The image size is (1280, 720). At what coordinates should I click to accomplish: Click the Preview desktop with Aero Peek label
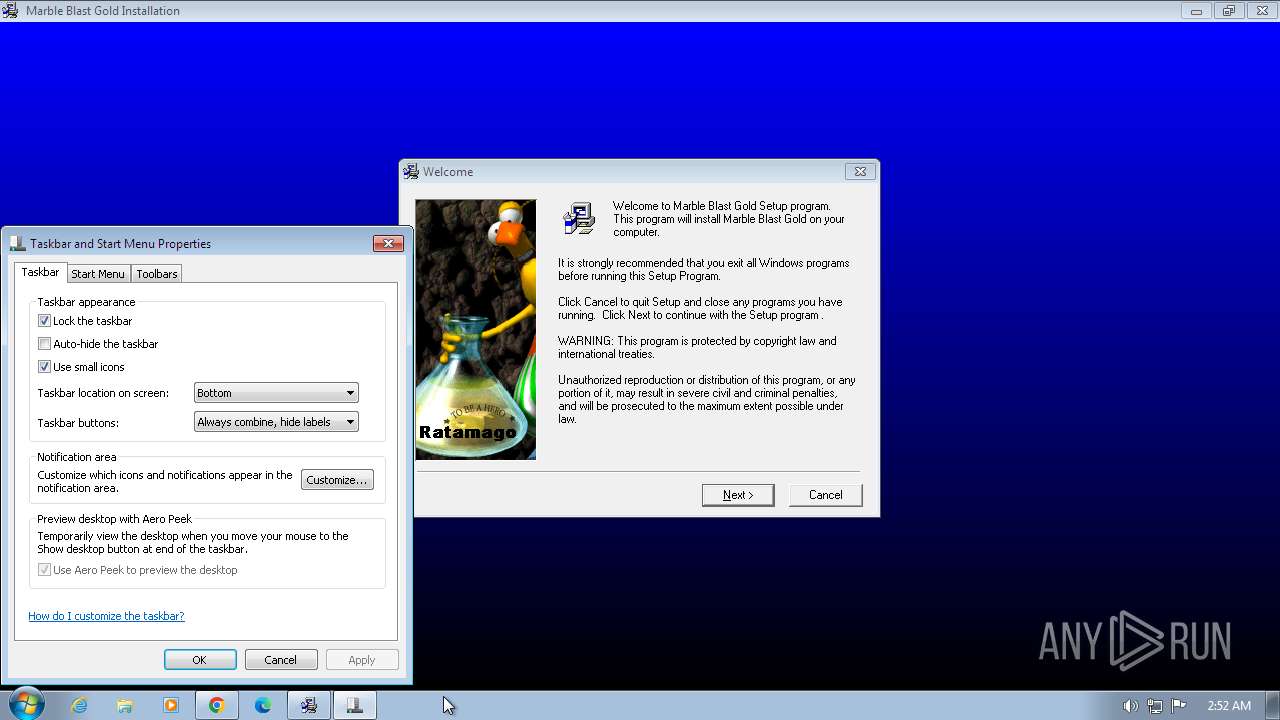[x=115, y=519]
